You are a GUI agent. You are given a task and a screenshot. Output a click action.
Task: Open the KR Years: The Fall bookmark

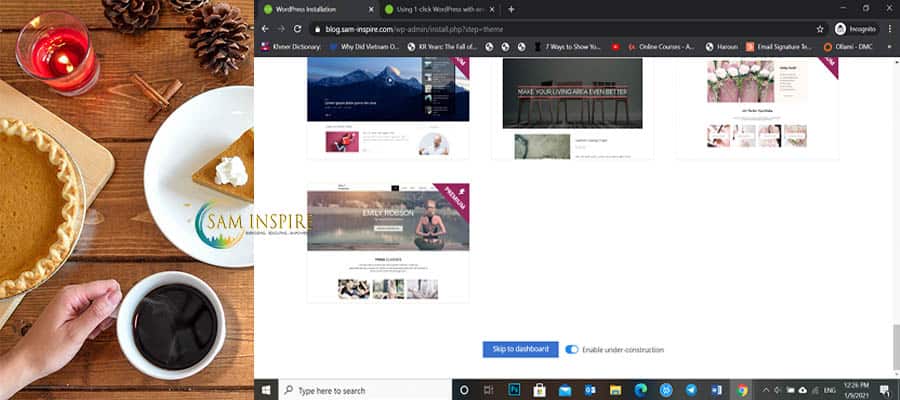[442, 47]
